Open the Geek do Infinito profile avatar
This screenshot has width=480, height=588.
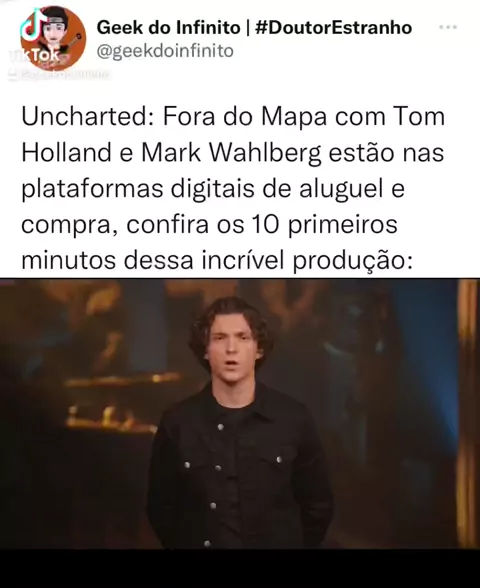click(53, 38)
